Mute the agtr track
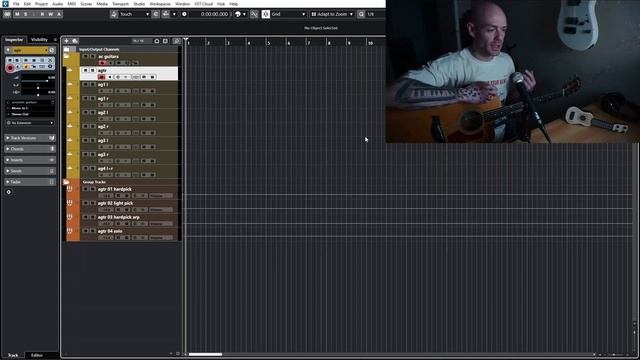The height and width of the screenshot is (360, 640). (x=86, y=71)
